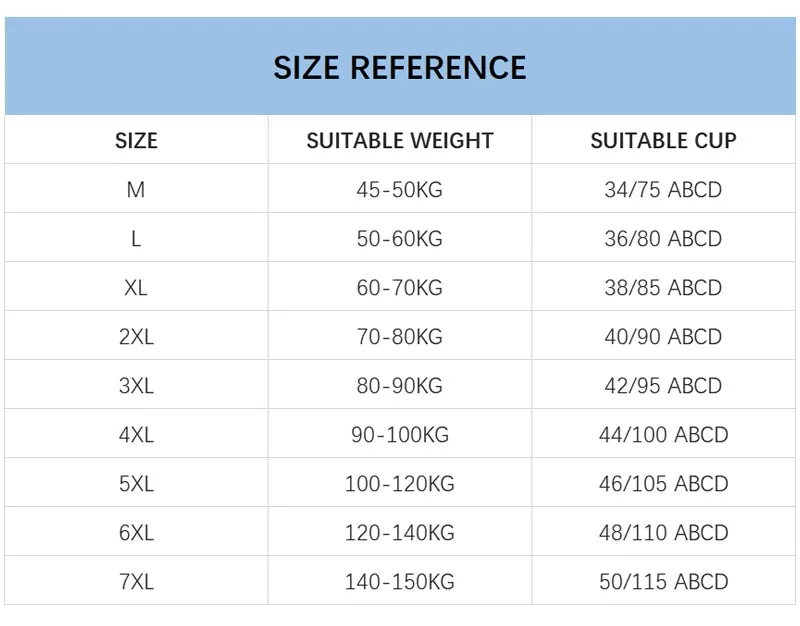Click the 3XL size cell
Screen dimensions: 800x626
[136, 386]
